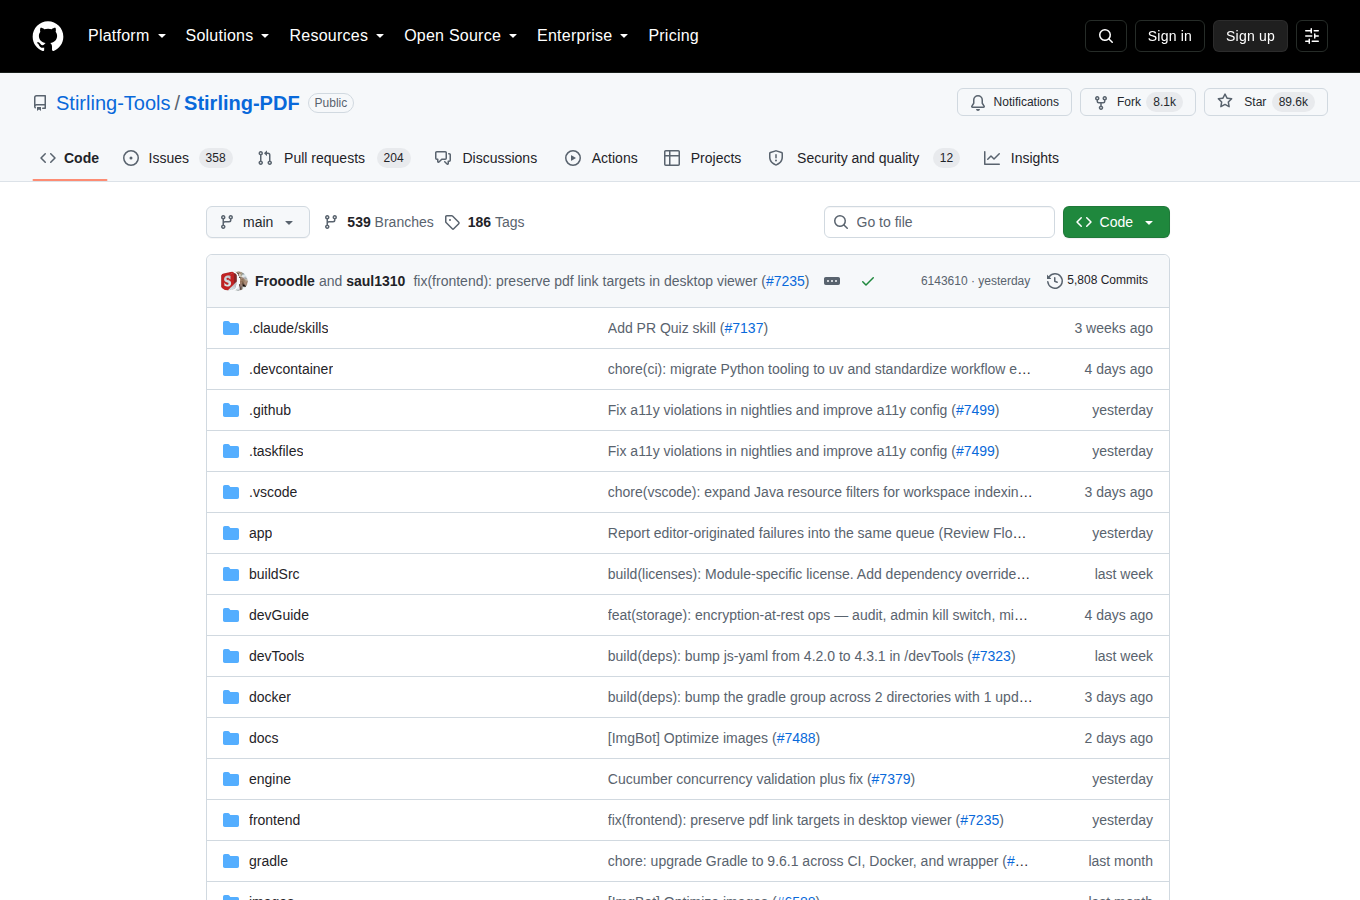Open the Discussions tab
Viewport: 1360px width, 900px height.
pyautogui.click(x=486, y=158)
